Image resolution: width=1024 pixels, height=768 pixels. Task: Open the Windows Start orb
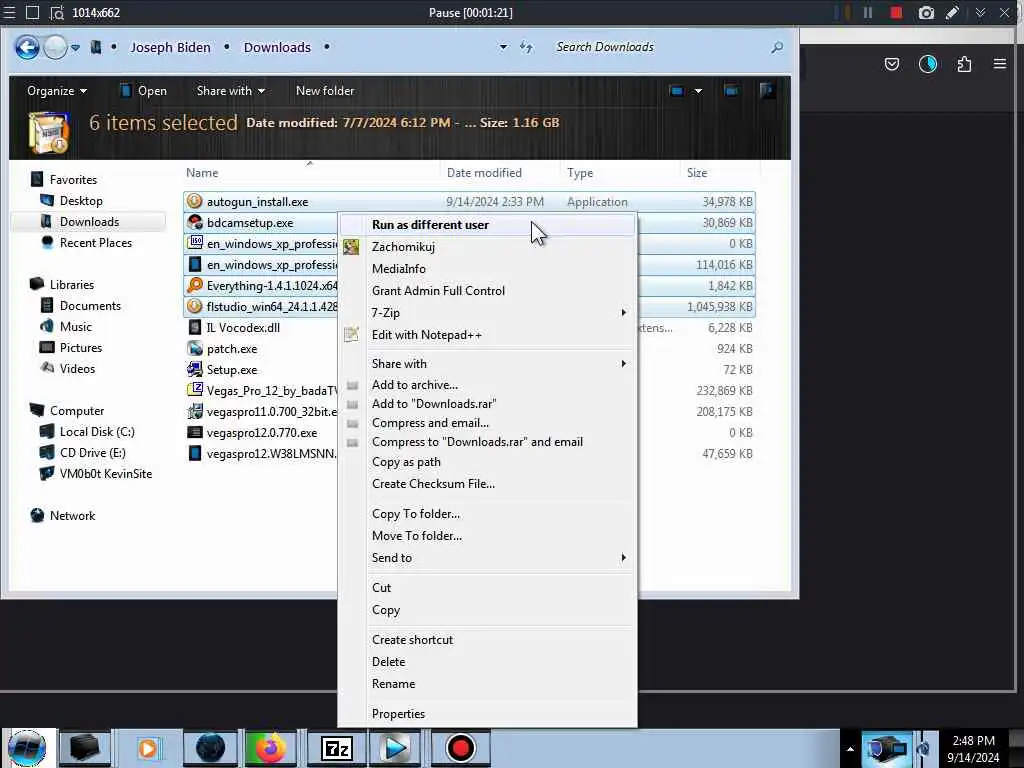[x=27, y=748]
